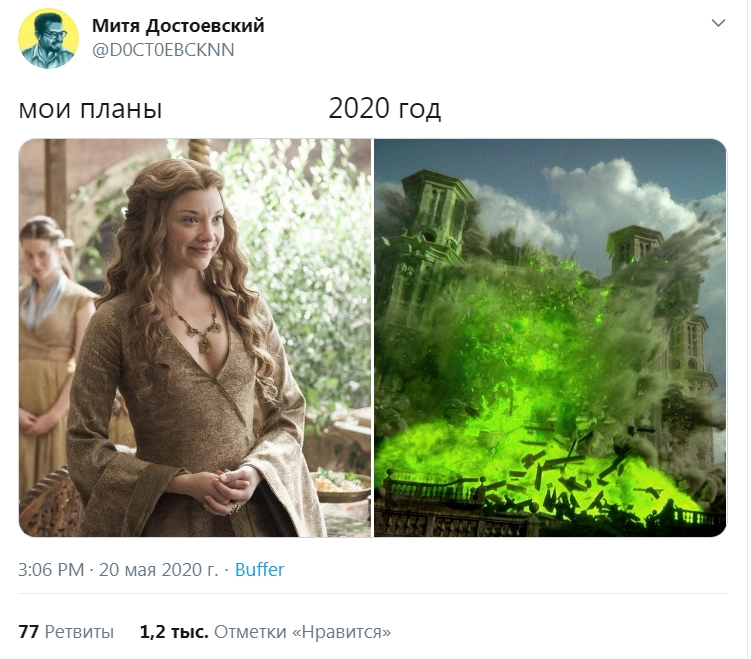Click the tweet text мои планы

click(90, 109)
